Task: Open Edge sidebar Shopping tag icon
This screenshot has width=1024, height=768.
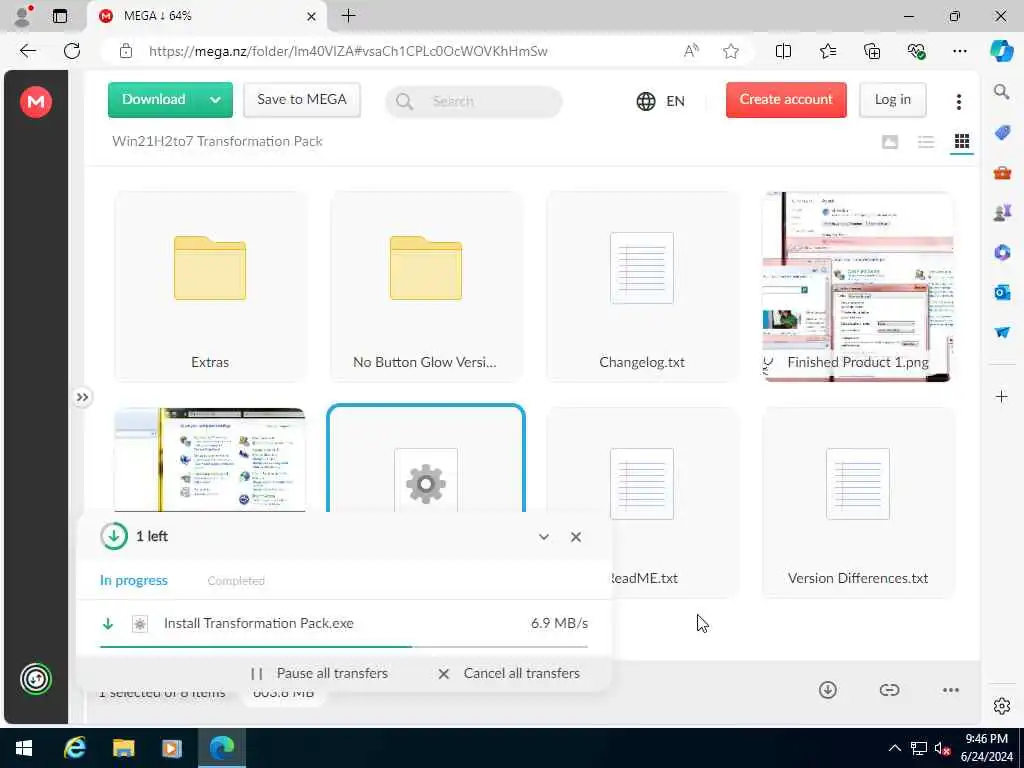Action: click(x=1002, y=133)
